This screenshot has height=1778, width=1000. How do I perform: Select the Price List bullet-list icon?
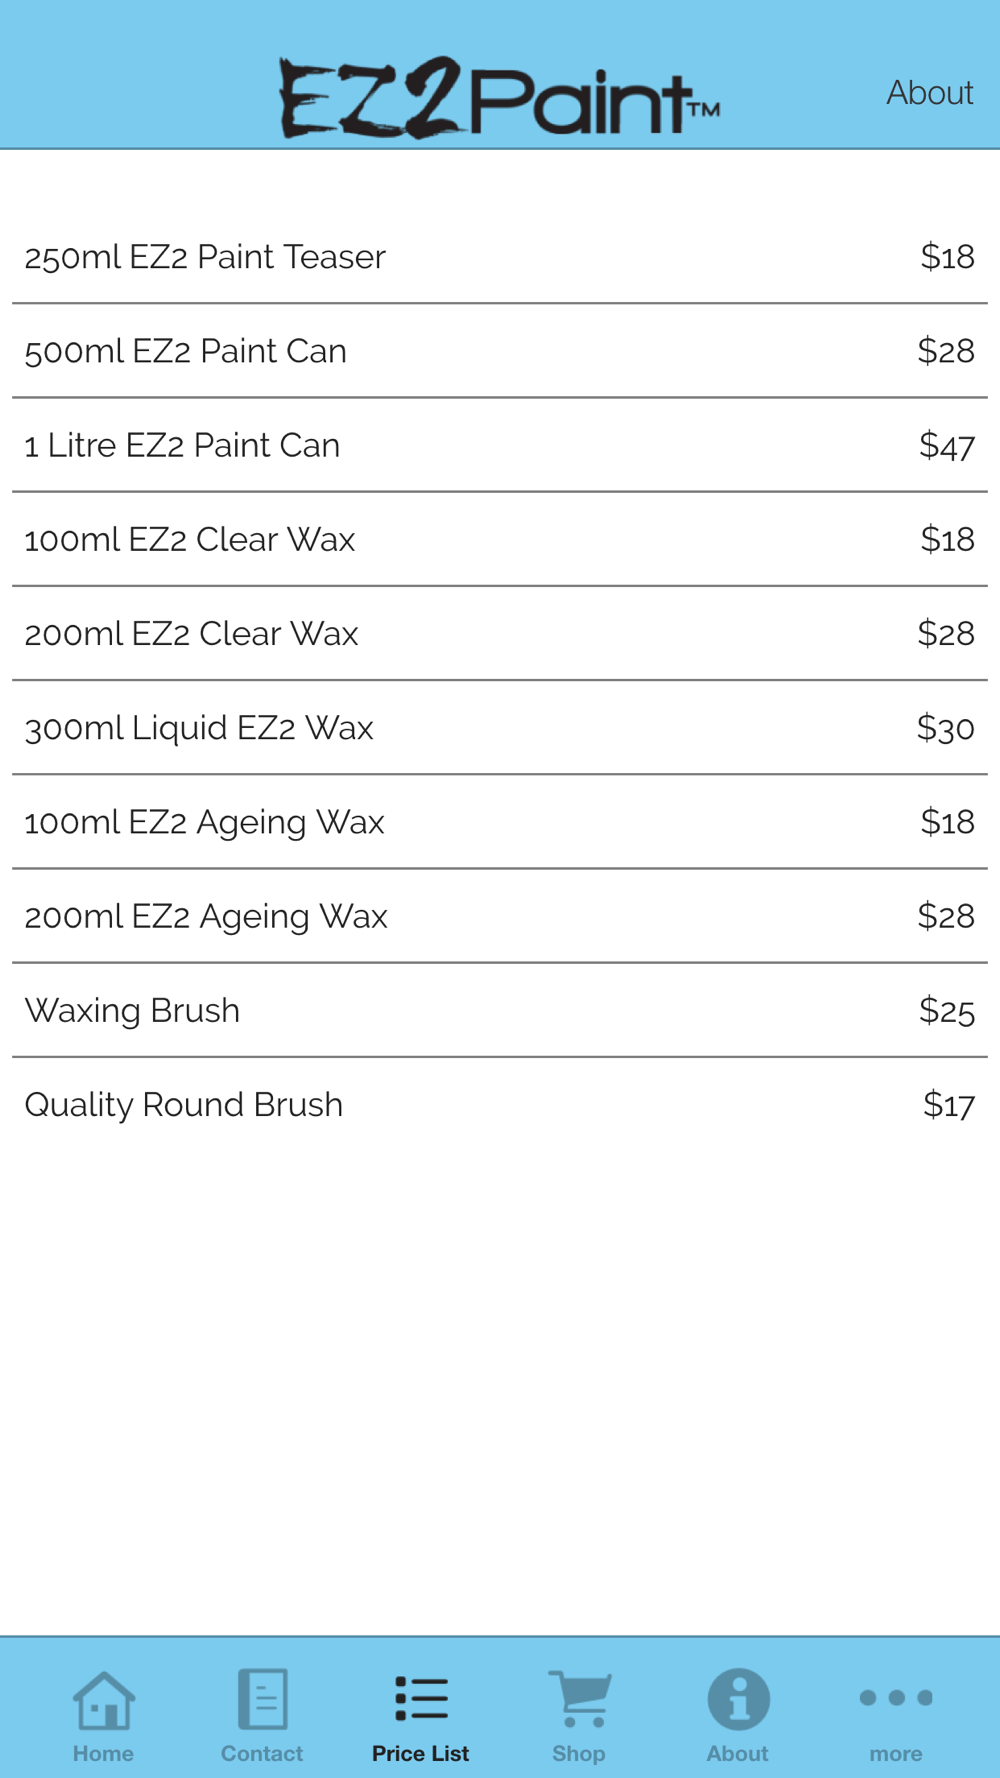point(421,1699)
